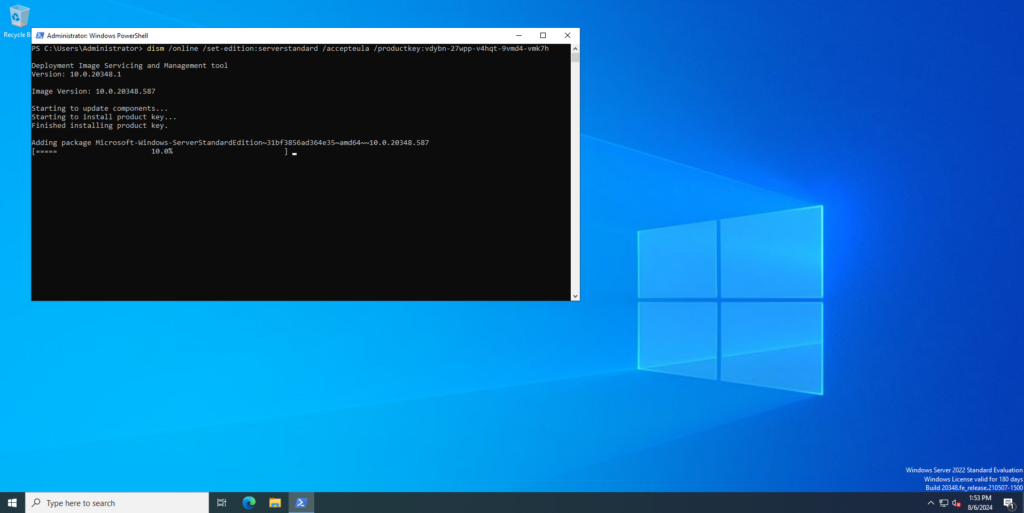This screenshot has width=1024, height=513.
Task: Open File Explorer from taskbar
Action: point(275,503)
